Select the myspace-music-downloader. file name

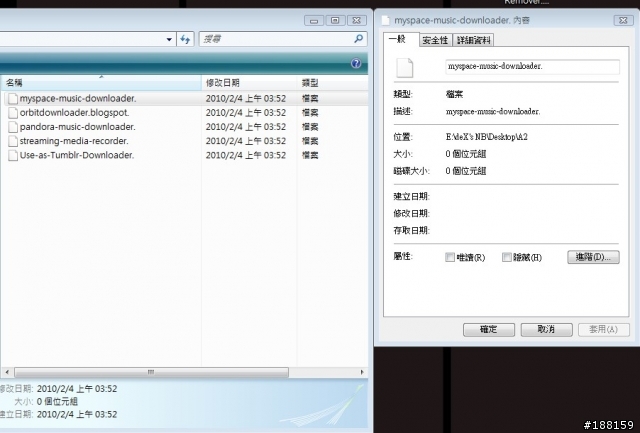point(78,99)
